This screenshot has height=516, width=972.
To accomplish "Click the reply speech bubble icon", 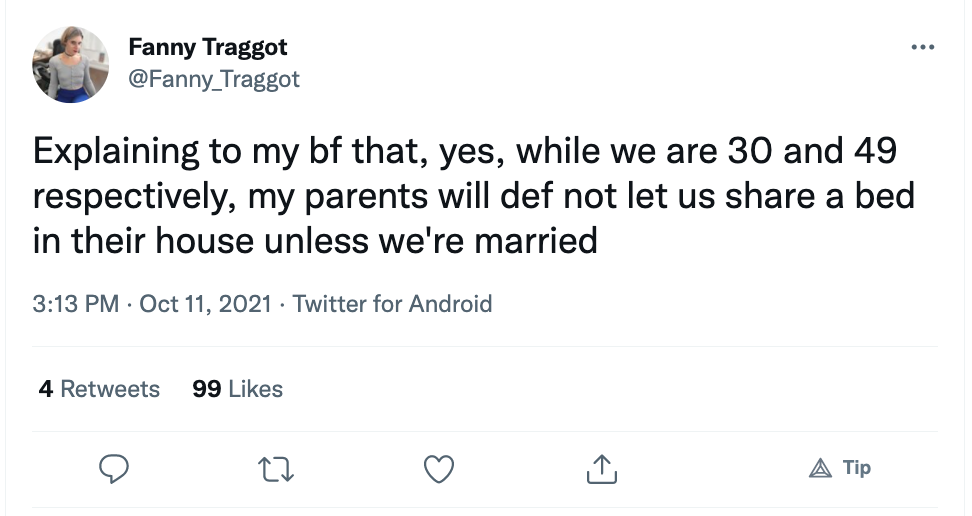I will [x=114, y=469].
